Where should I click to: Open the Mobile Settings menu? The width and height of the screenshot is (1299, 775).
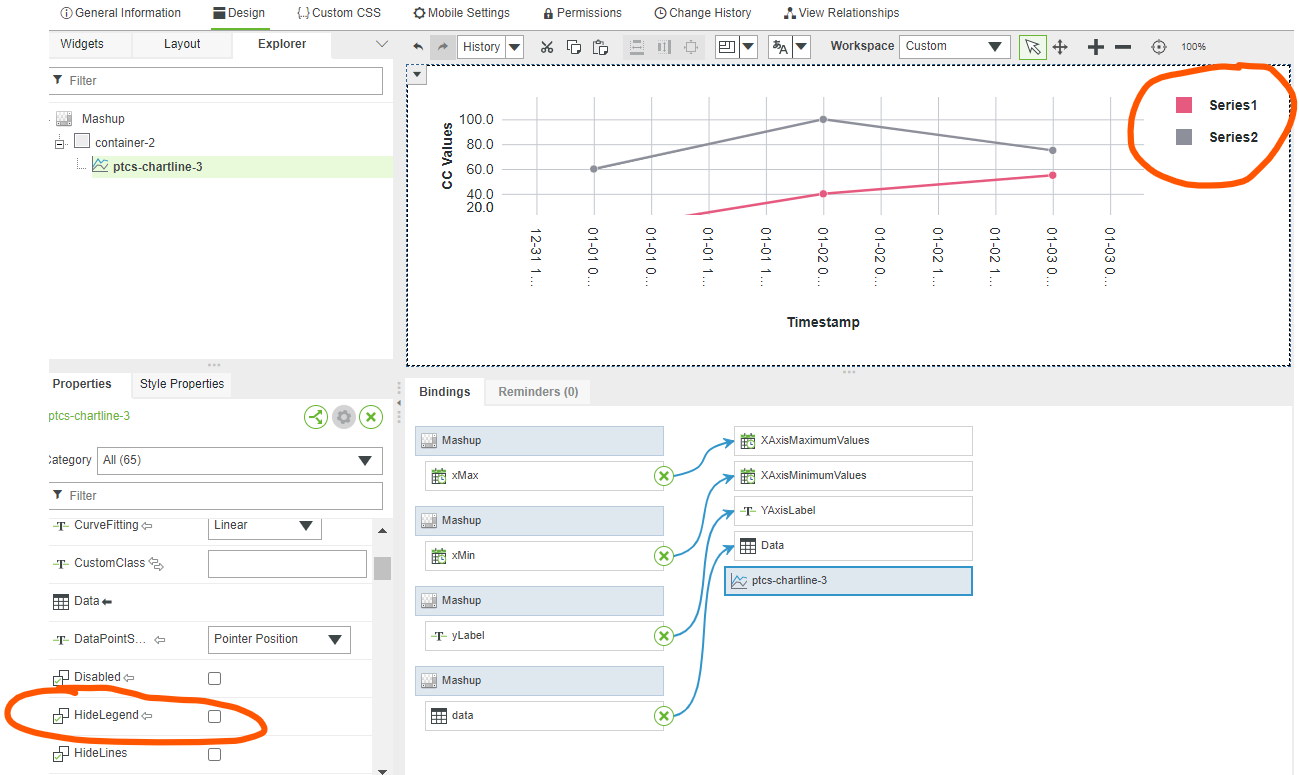[461, 13]
